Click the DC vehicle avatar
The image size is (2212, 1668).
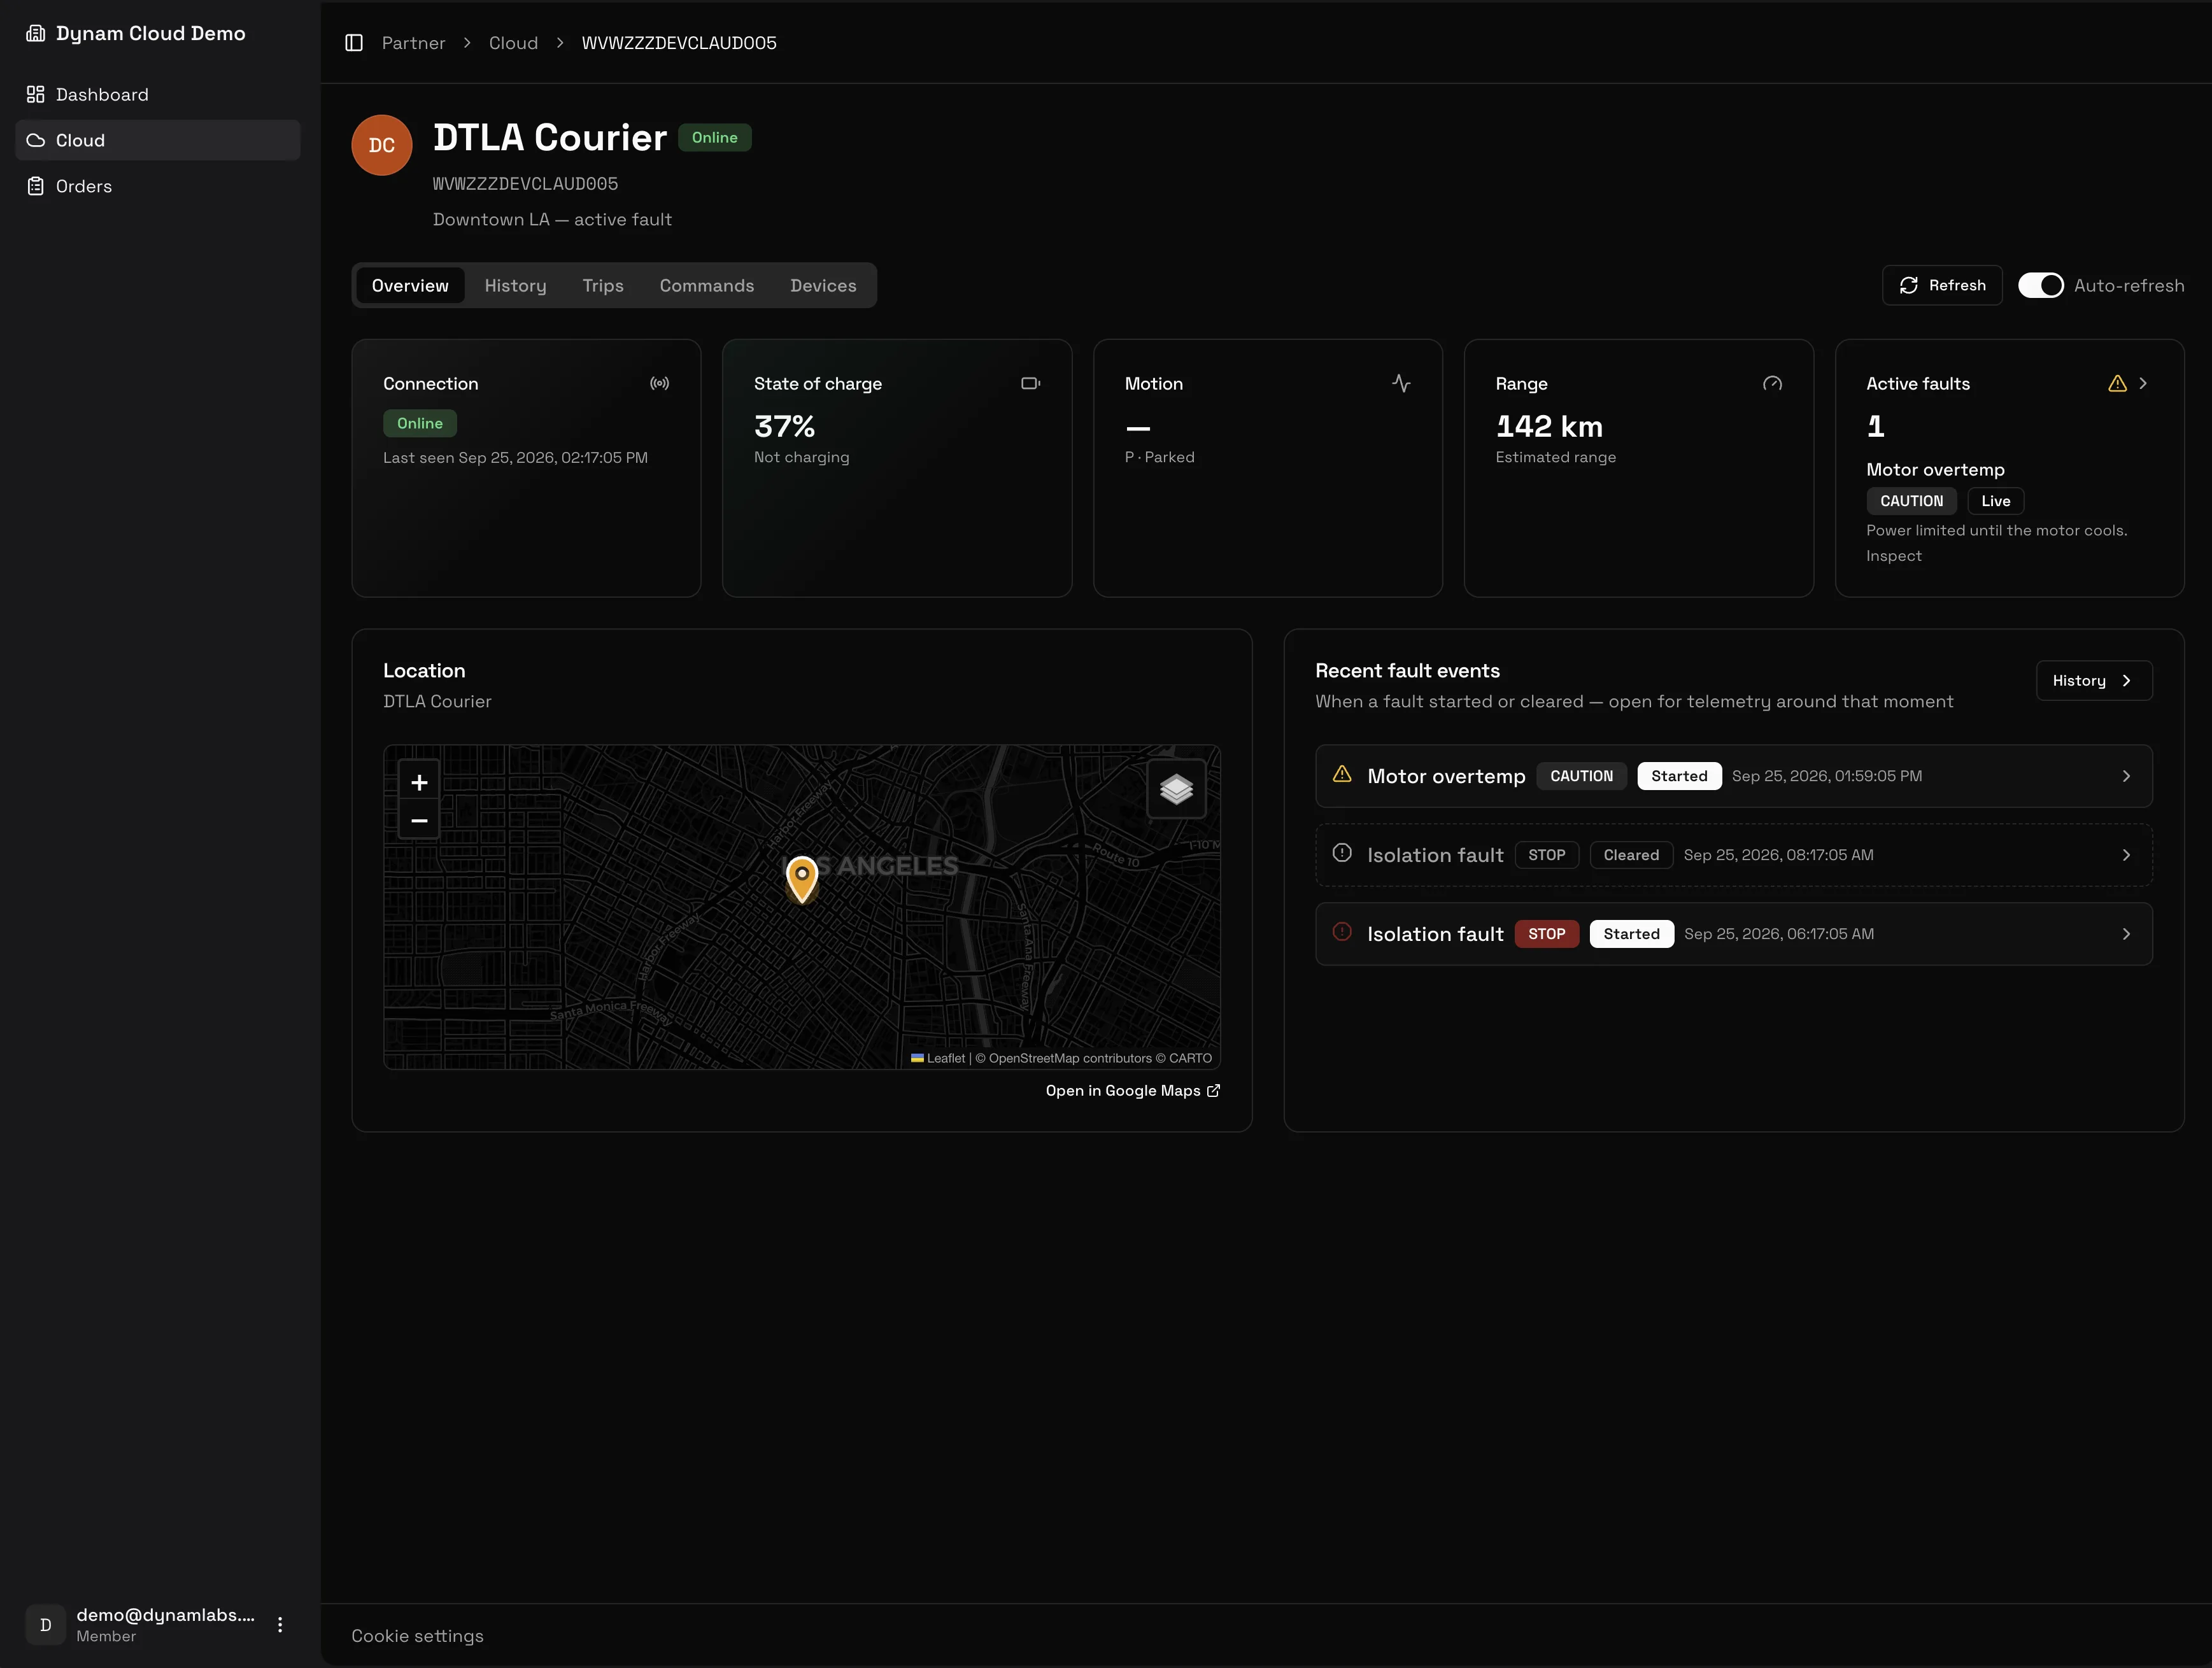point(382,145)
